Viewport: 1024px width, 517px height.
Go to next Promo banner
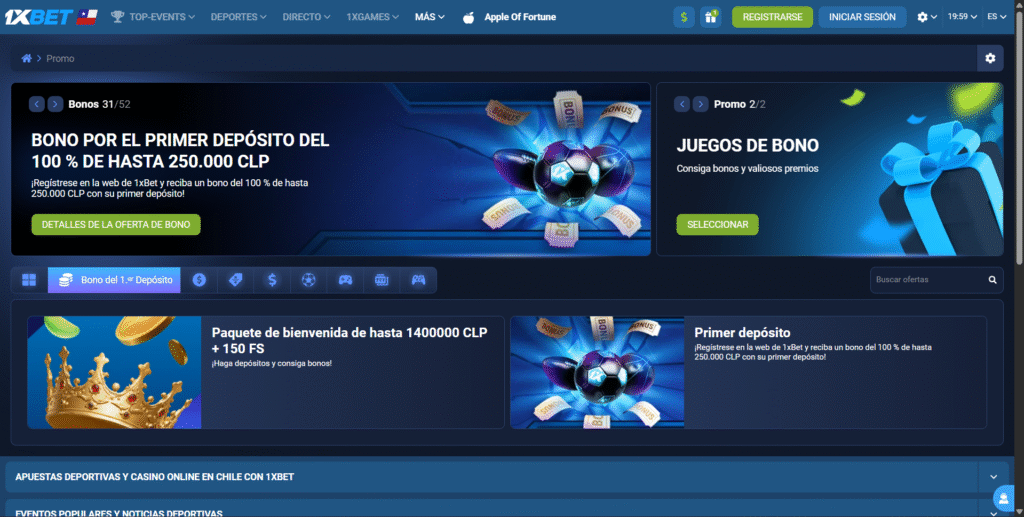coord(701,104)
